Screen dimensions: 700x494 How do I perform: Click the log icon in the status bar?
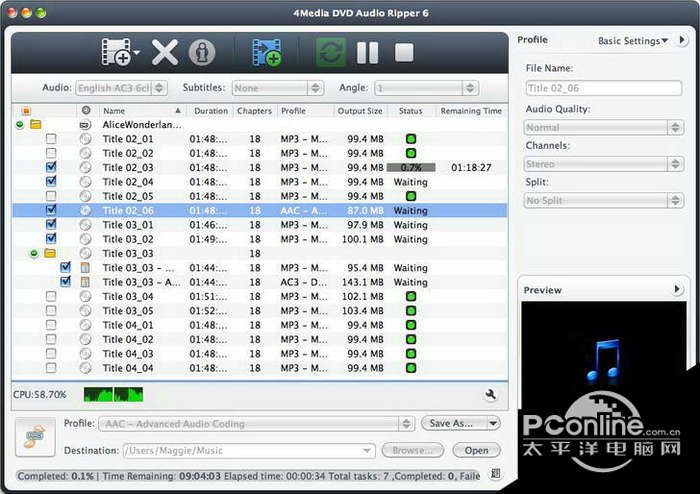[x=495, y=474]
